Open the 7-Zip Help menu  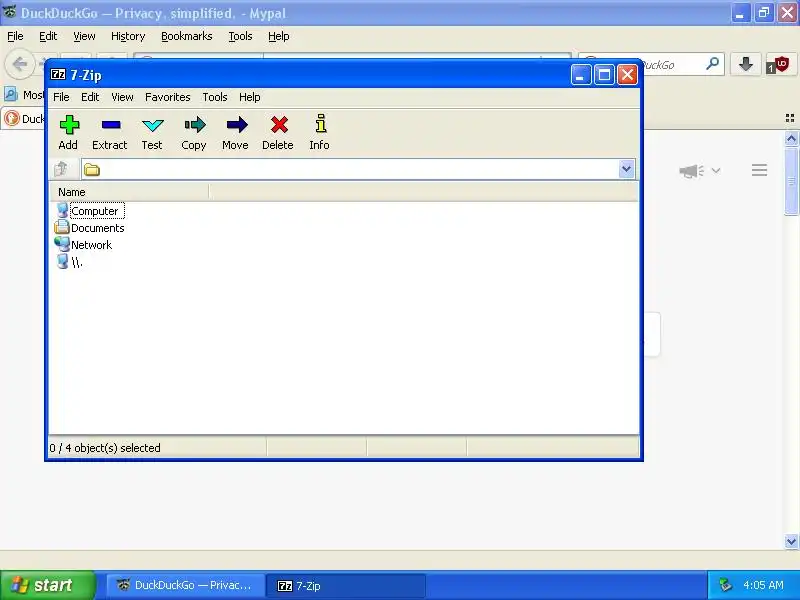[250, 97]
